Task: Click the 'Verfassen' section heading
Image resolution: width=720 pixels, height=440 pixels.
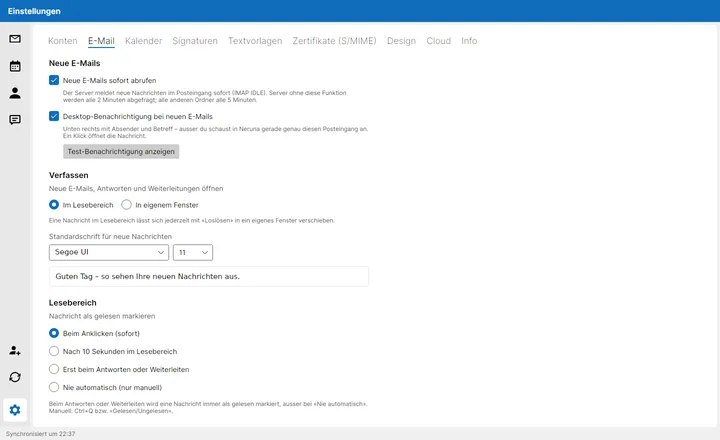Action: [68, 175]
